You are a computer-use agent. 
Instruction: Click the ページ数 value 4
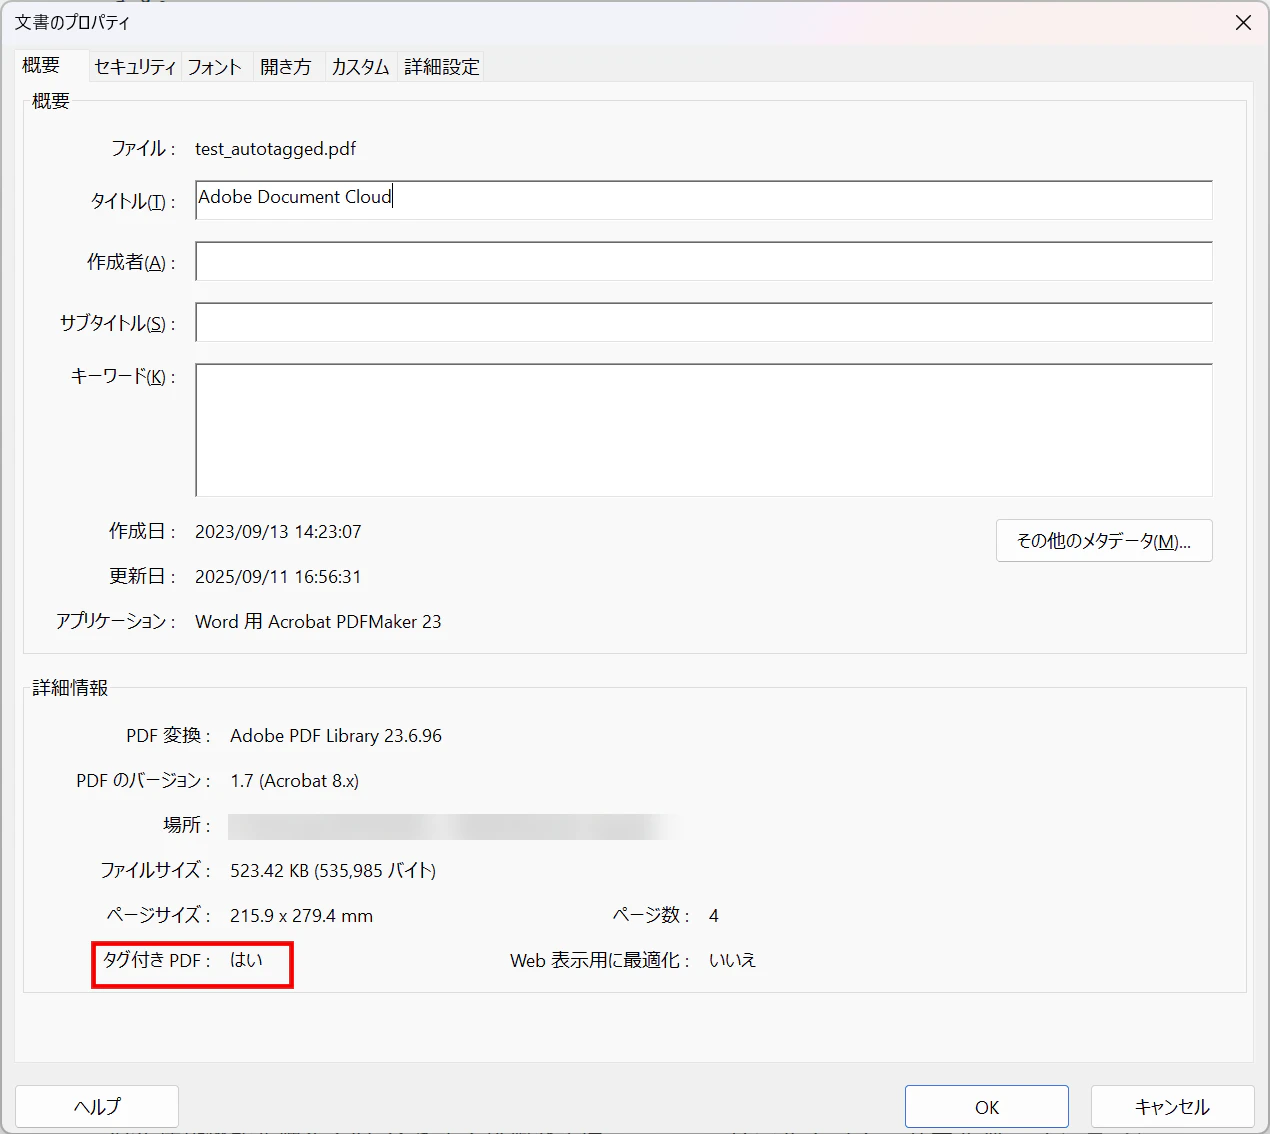[714, 916]
